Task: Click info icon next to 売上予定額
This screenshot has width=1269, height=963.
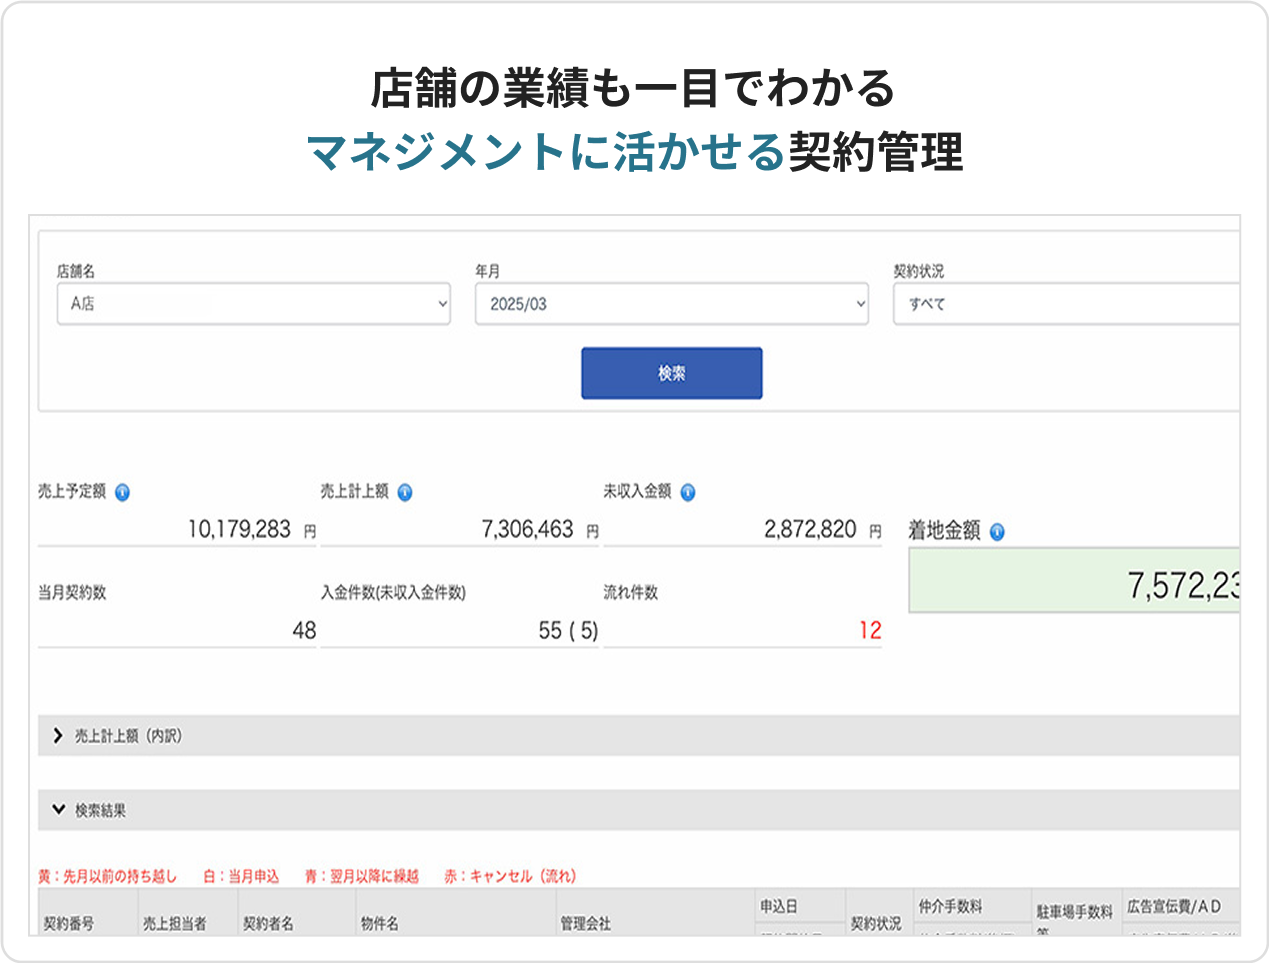Action: point(122,492)
